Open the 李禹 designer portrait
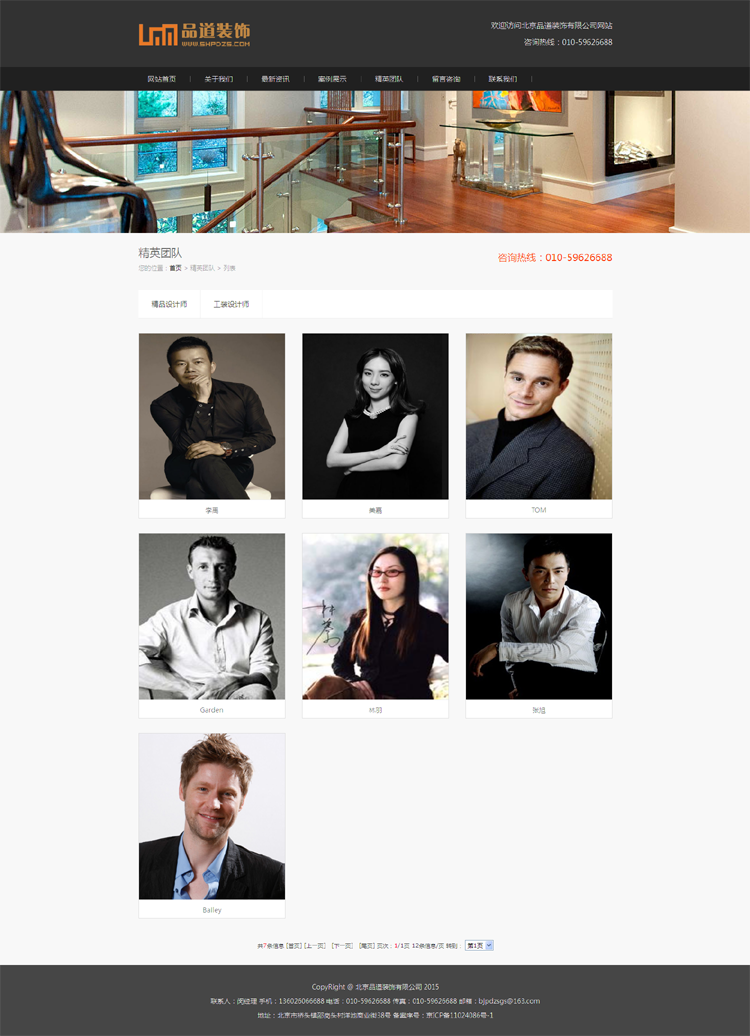This screenshot has height=1036, width=750. coord(211,416)
